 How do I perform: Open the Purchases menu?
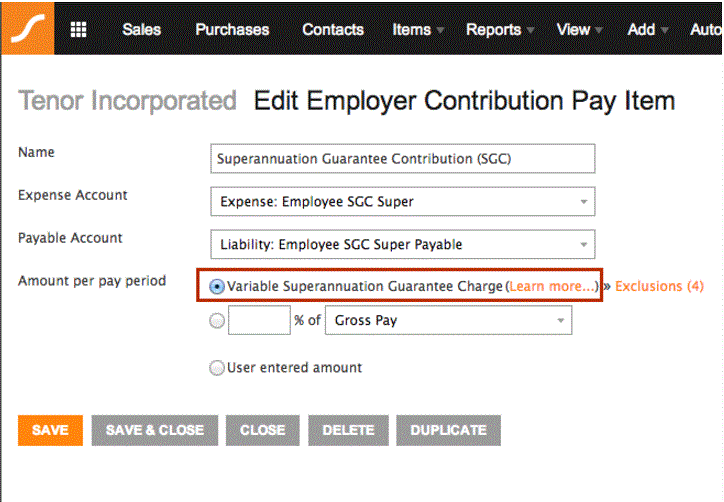pos(232,30)
